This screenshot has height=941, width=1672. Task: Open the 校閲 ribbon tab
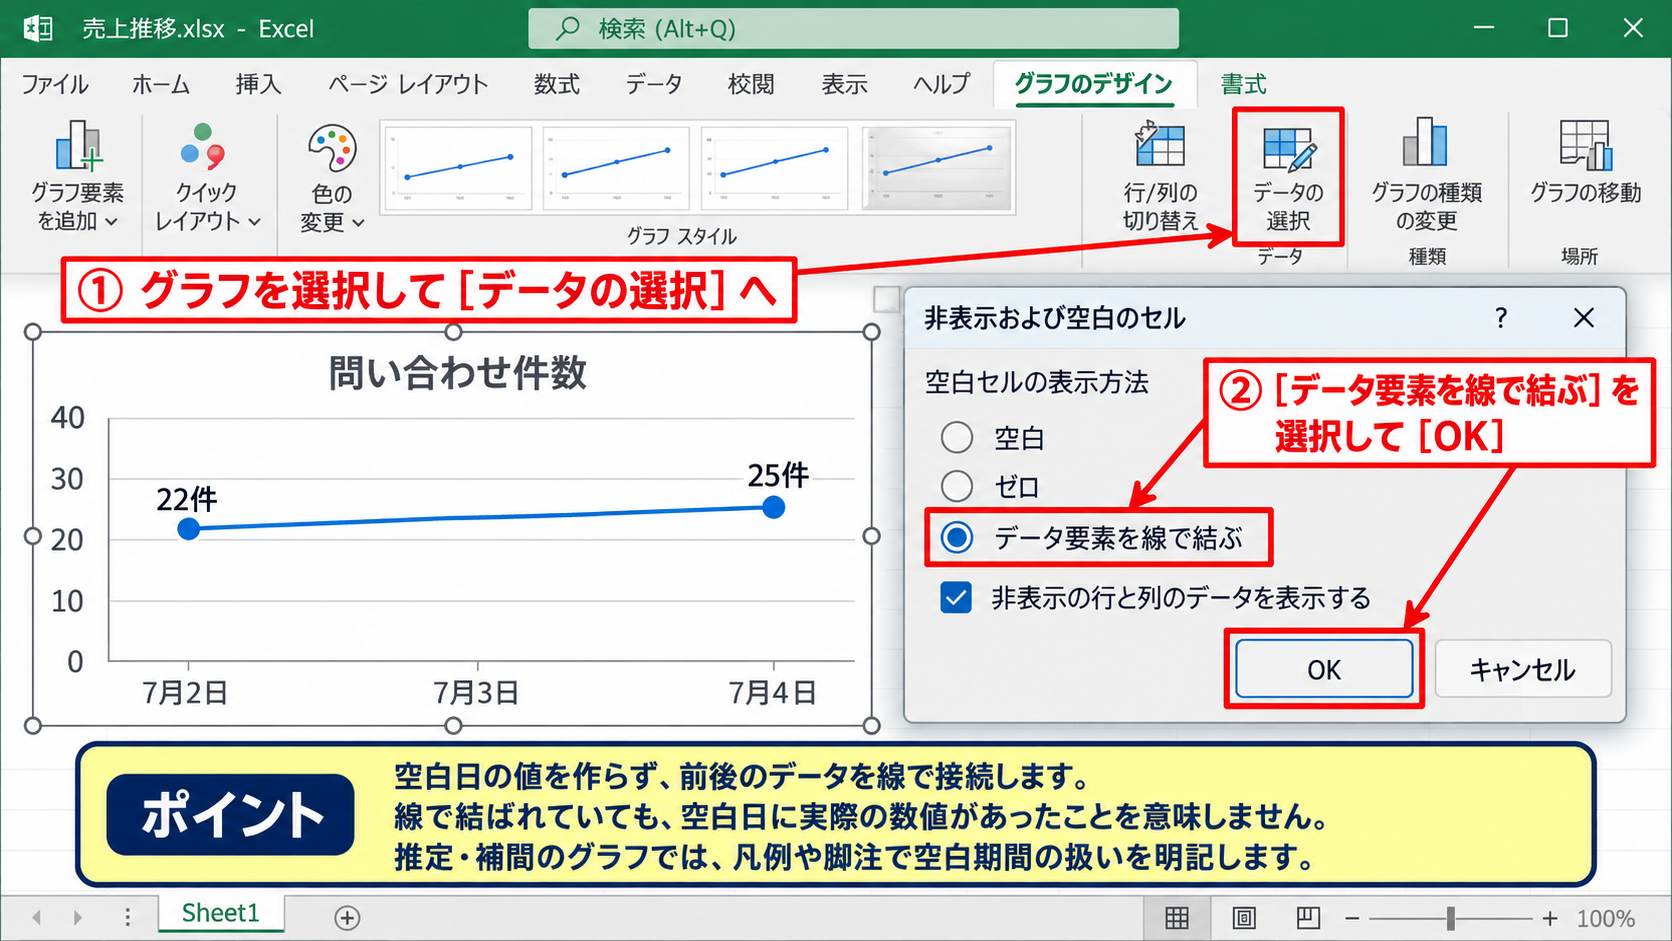(x=751, y=84)
